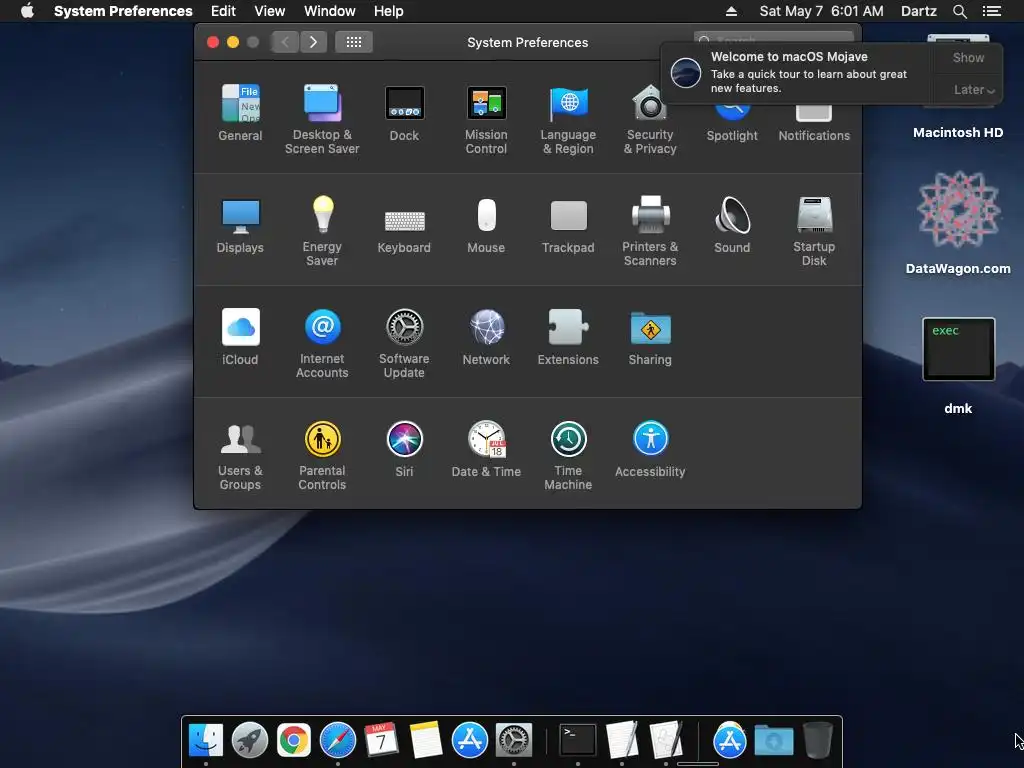Open Startup Disk preferences

(814, 231)
